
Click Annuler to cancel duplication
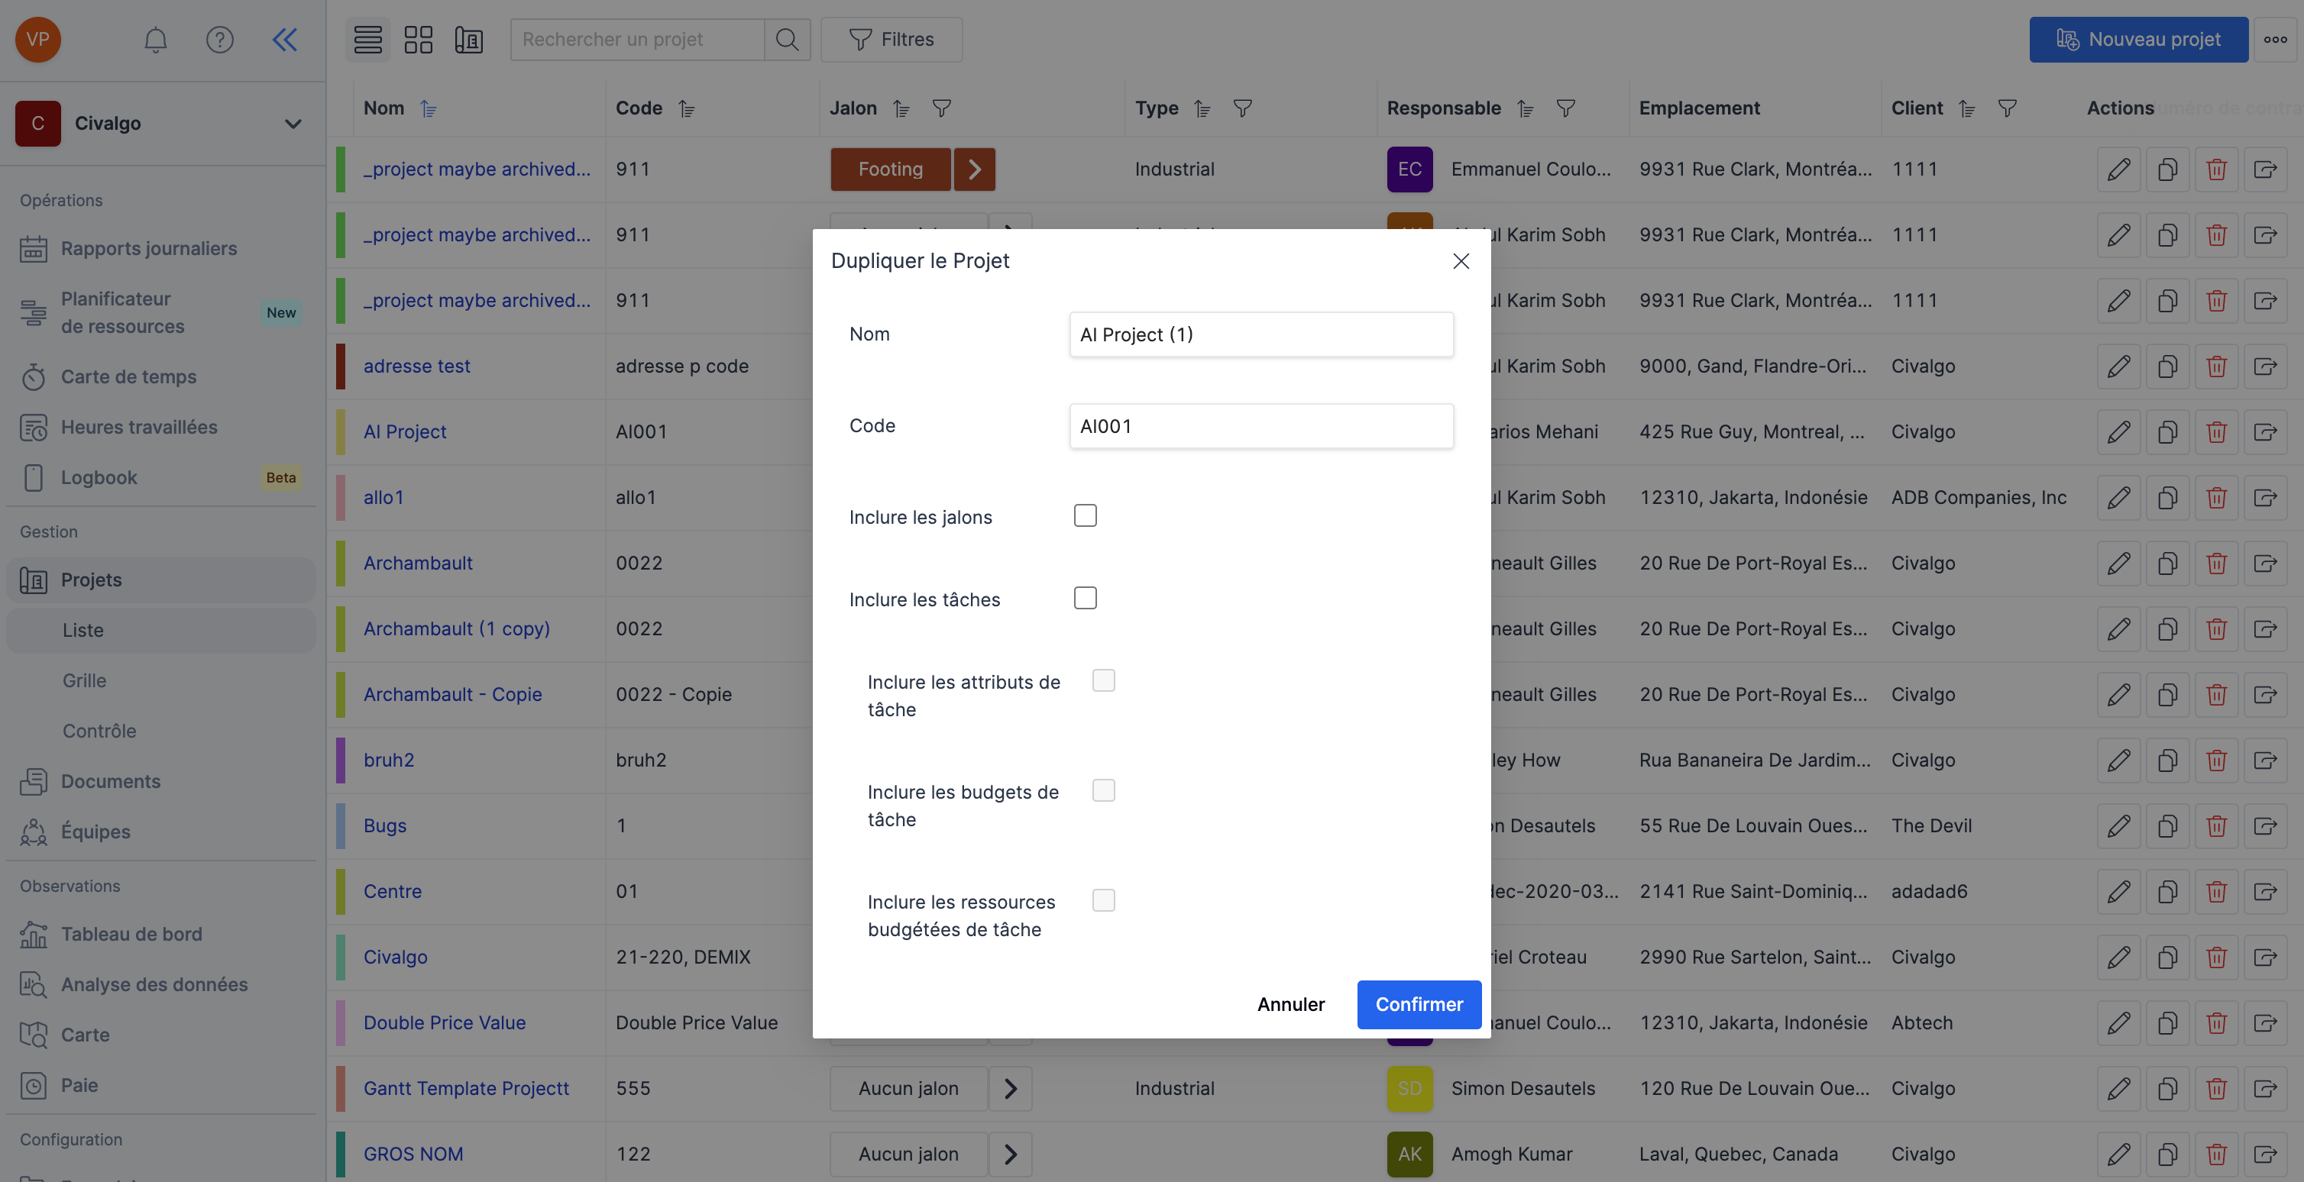click(x=1290, y=1004)
